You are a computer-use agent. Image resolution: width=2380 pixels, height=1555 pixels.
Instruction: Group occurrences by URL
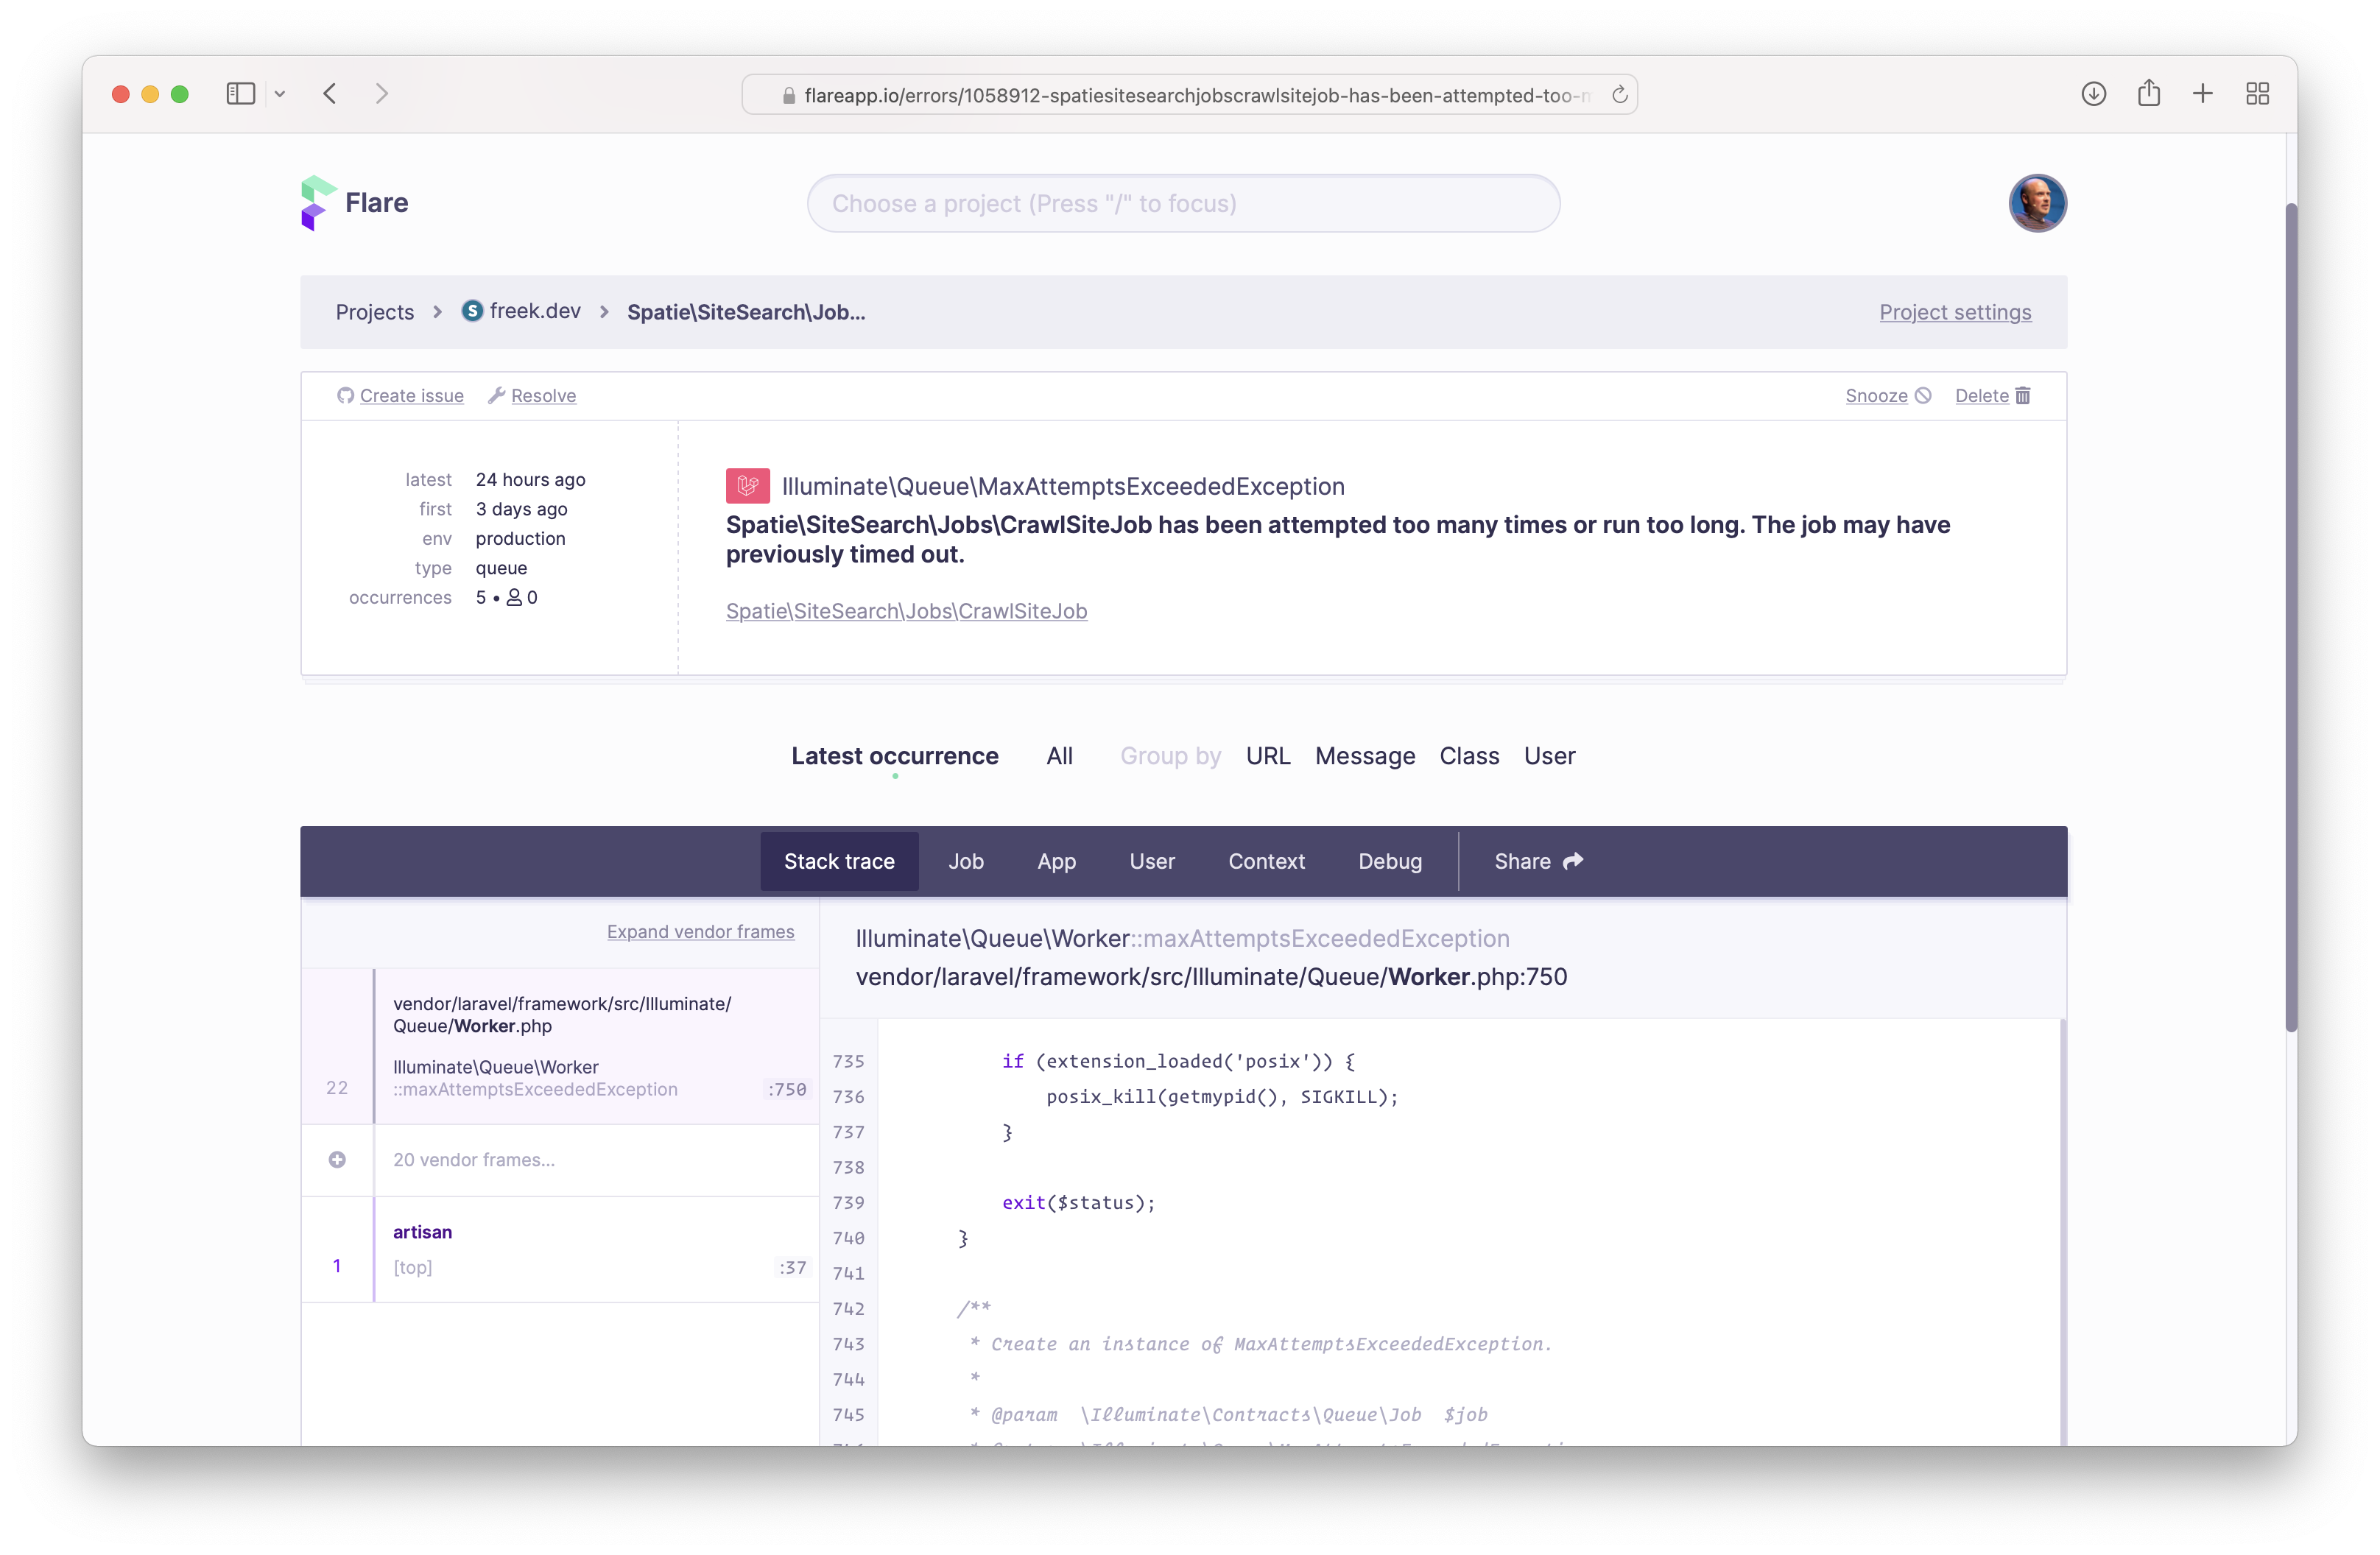click(1268, 756)
